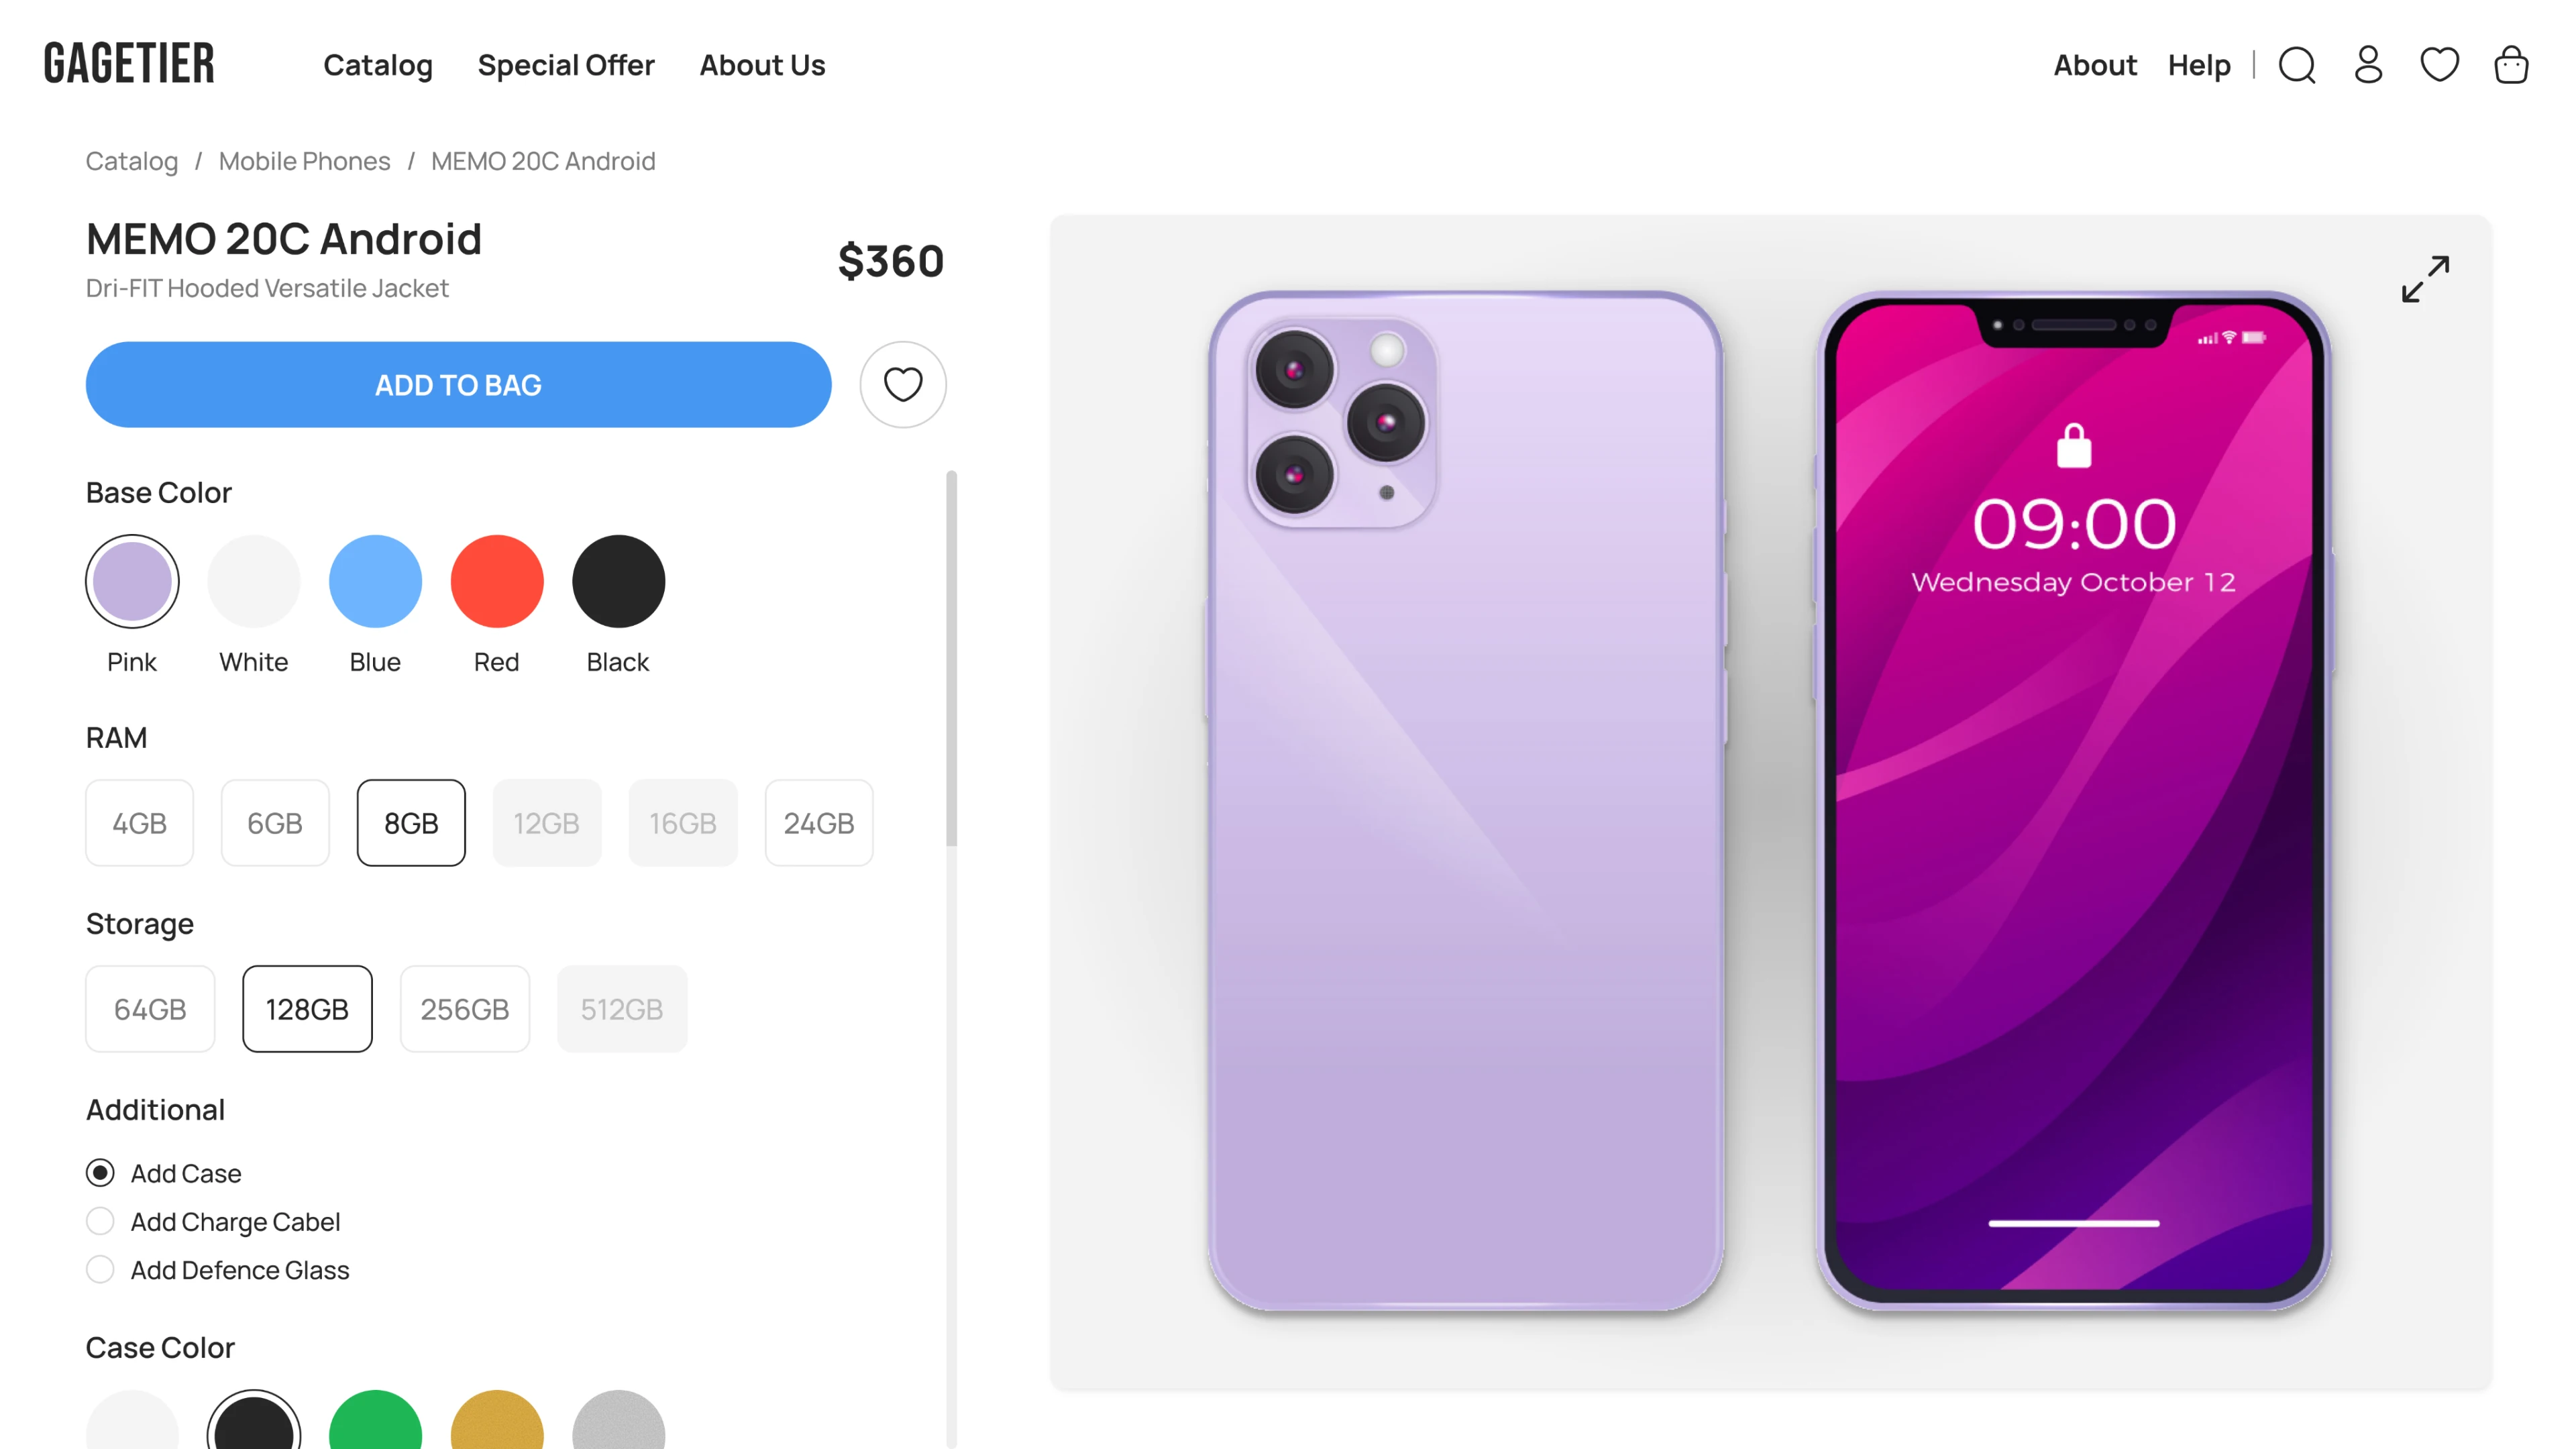Open wishlist heart icon in header
This screenshot has height=1449, width=2576.
coord(2439,65)
